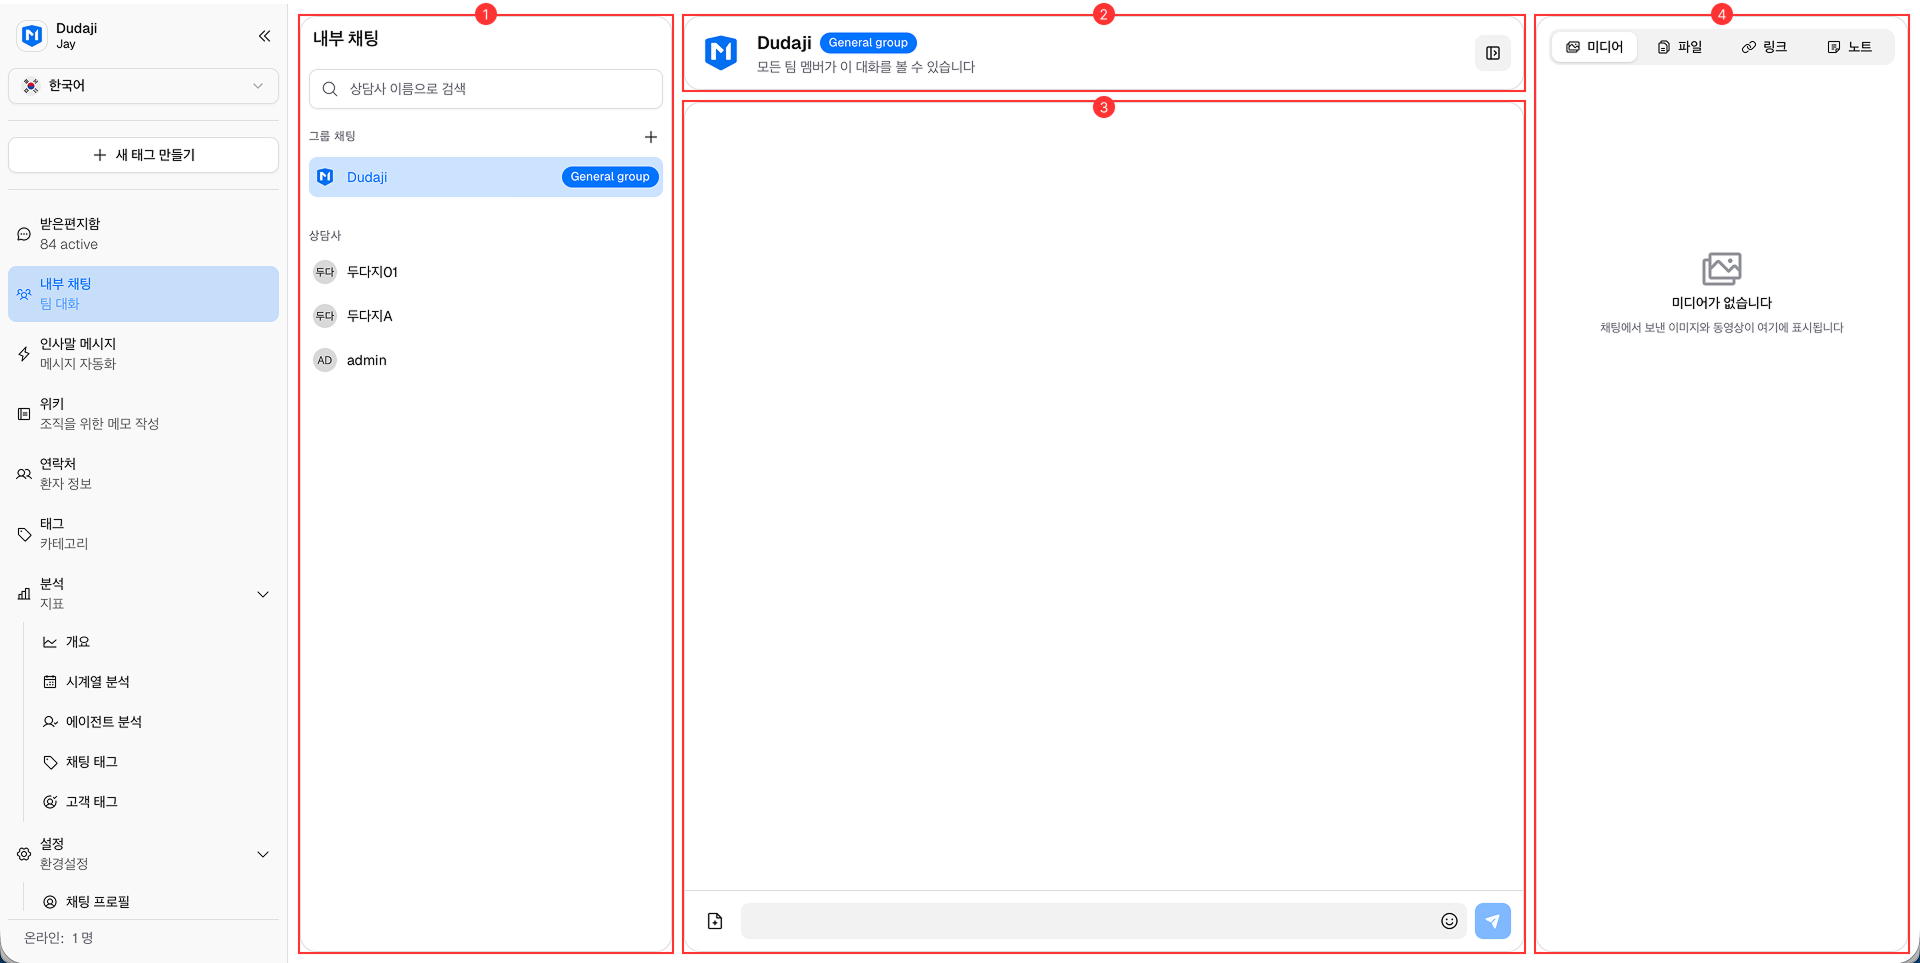Collapse the 설정 section chevron

coord(263,854)
